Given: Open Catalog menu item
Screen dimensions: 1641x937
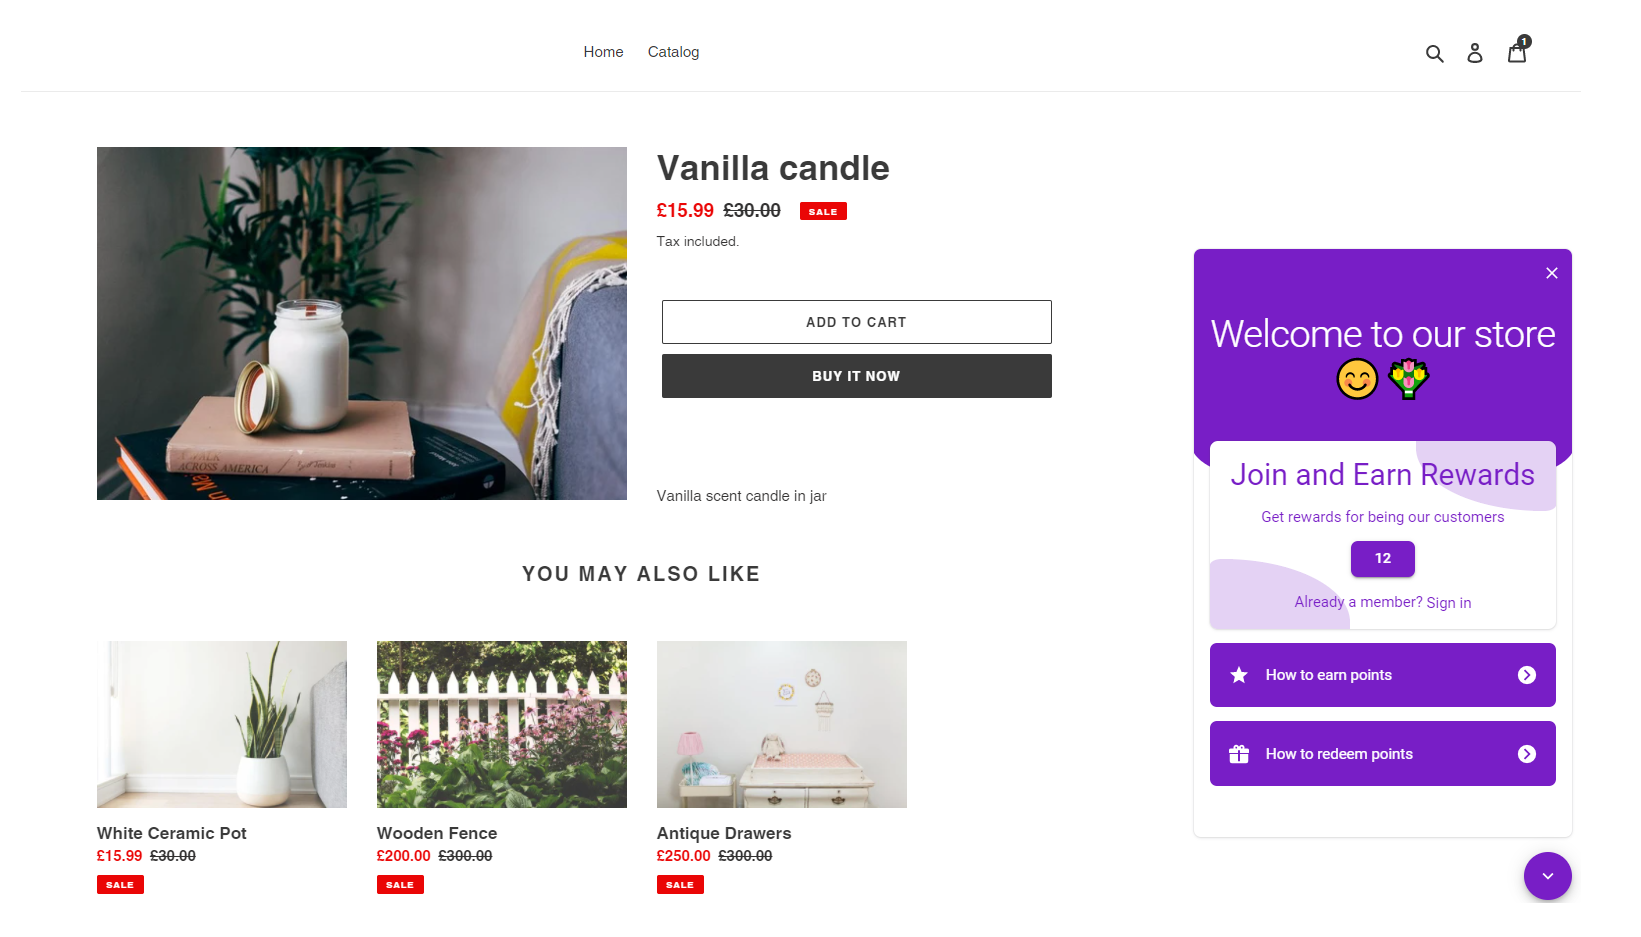Looking at the screenshot, I should coord(673,52).
